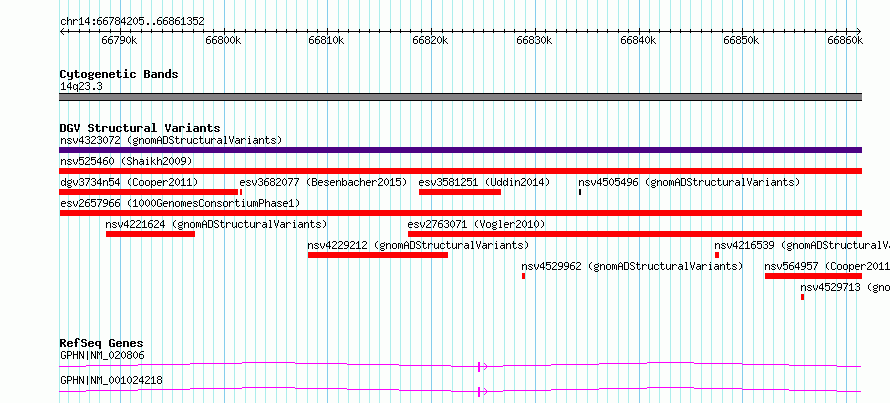
Task: Click the 14q23.3 cytogenetic band bar
Action: click(x=460, y=97)
